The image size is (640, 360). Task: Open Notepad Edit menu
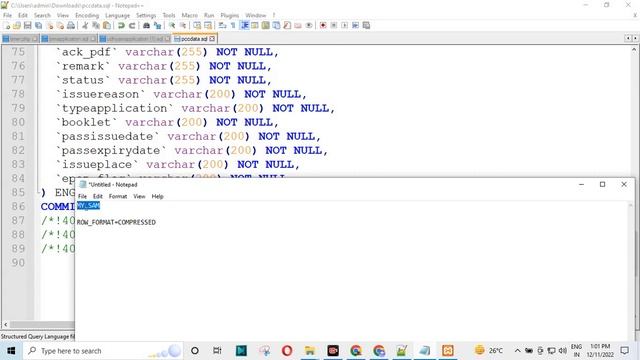pos(98,196)
